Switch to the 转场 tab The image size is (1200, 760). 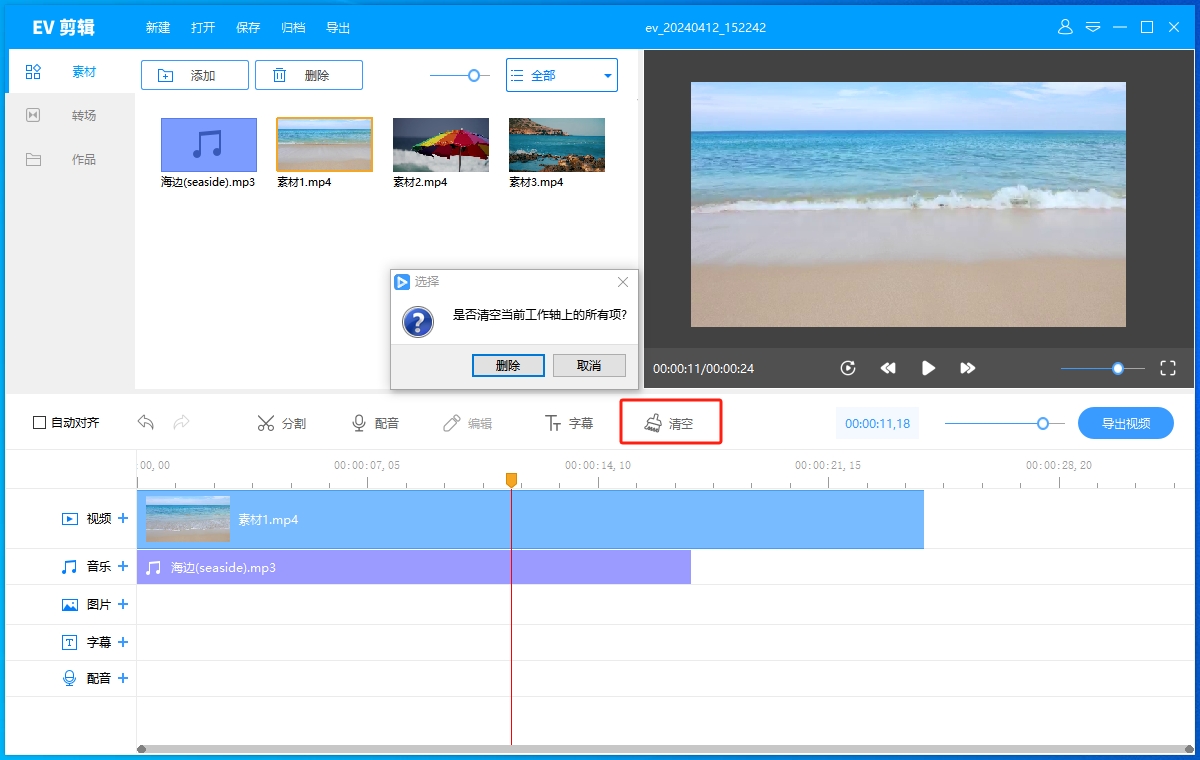(x=84, y=115)
